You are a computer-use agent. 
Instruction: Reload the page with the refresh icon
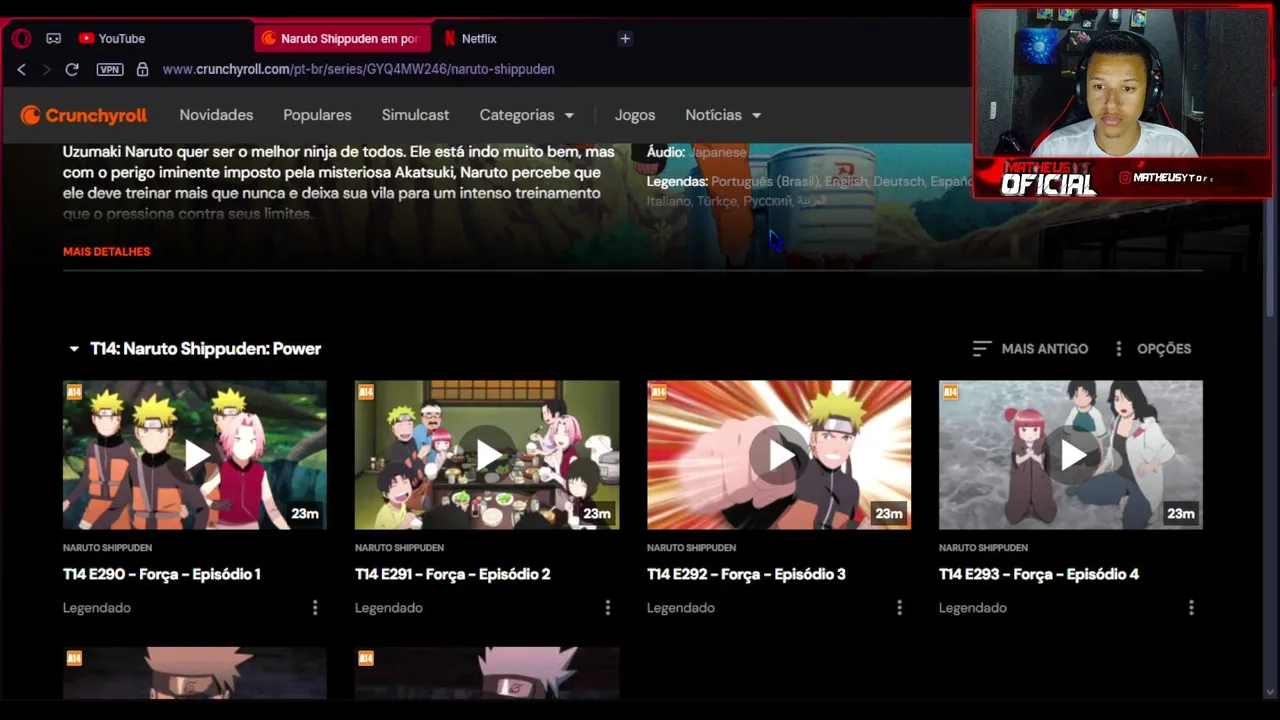click(72, 69)
